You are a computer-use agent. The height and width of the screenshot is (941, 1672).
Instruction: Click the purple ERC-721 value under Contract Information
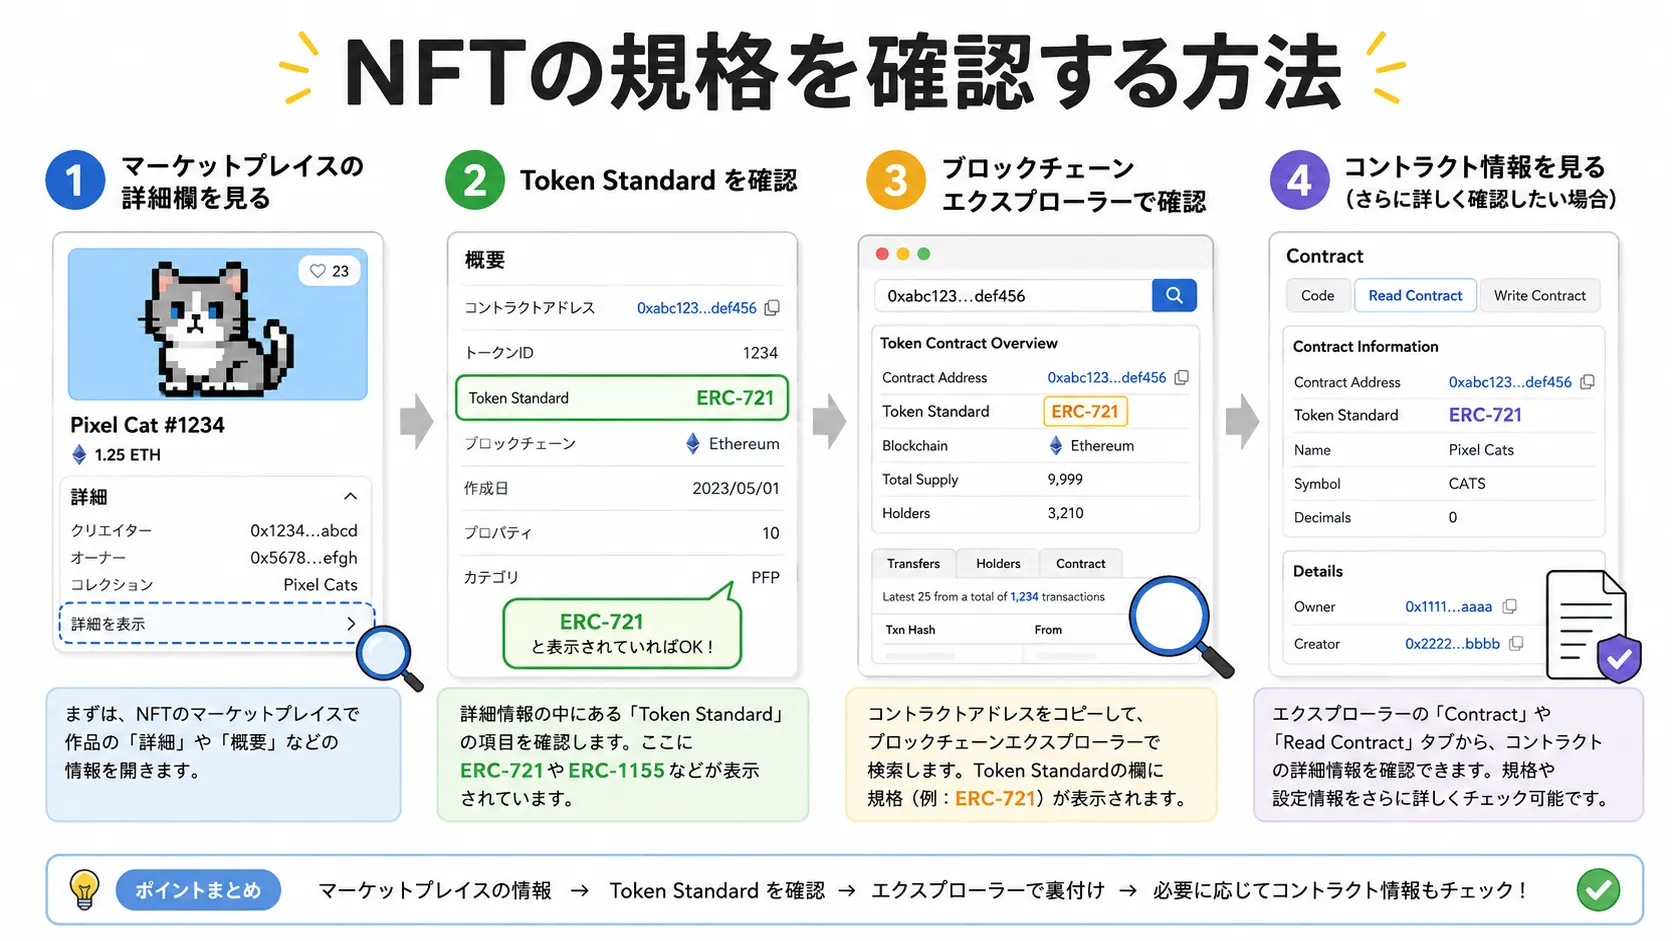coord(1485,415)
